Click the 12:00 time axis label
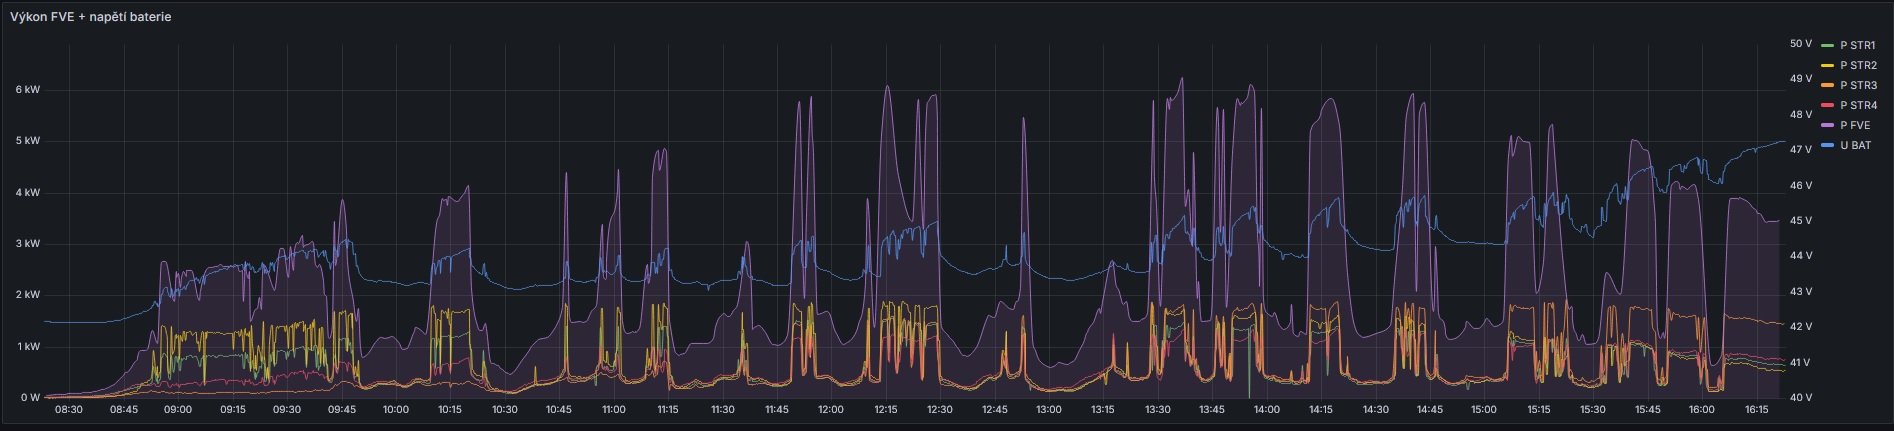The height and width of the screenshot is (431, 1894). [831, 410]
